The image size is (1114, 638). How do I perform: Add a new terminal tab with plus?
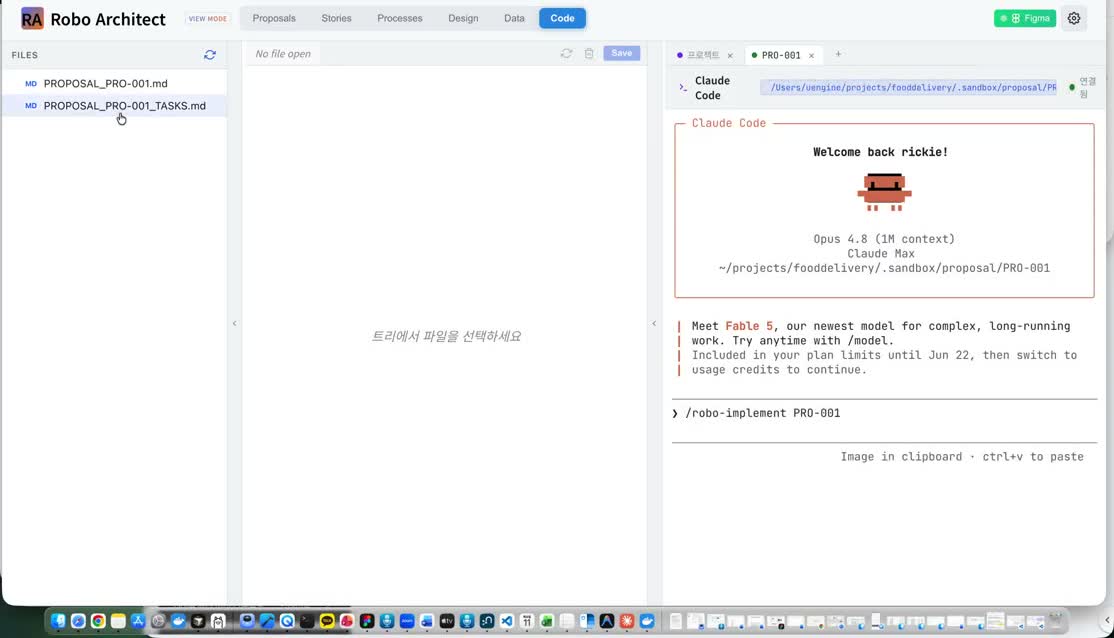coord(838,55)
